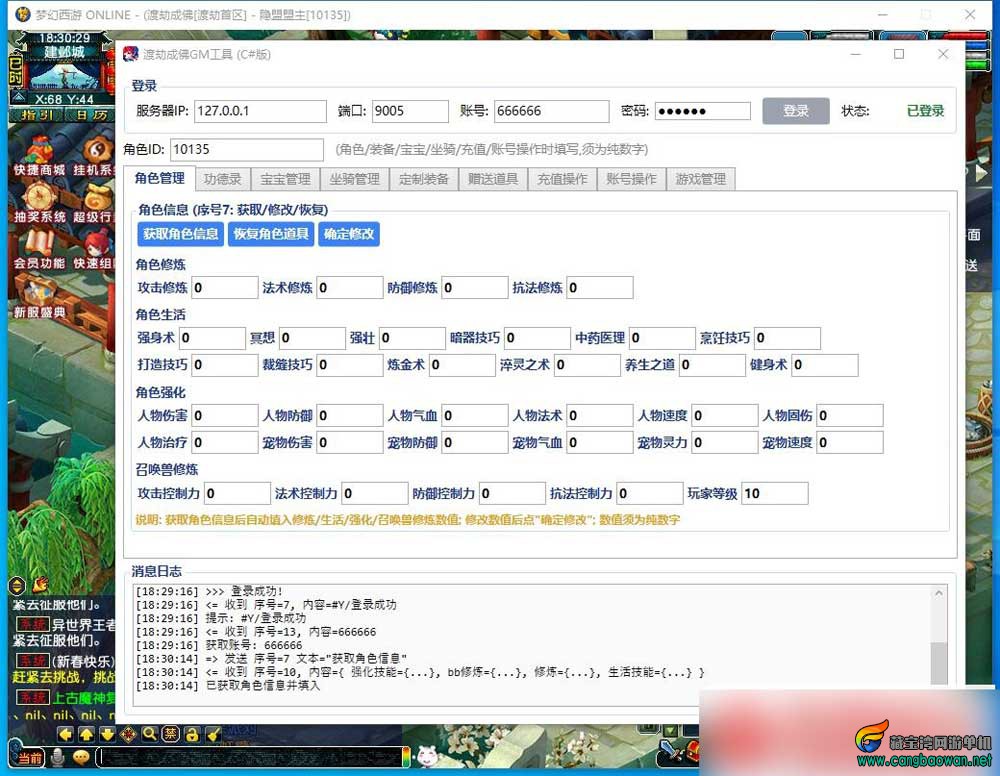Click the padlock icon in chat bar

[191, 735]
